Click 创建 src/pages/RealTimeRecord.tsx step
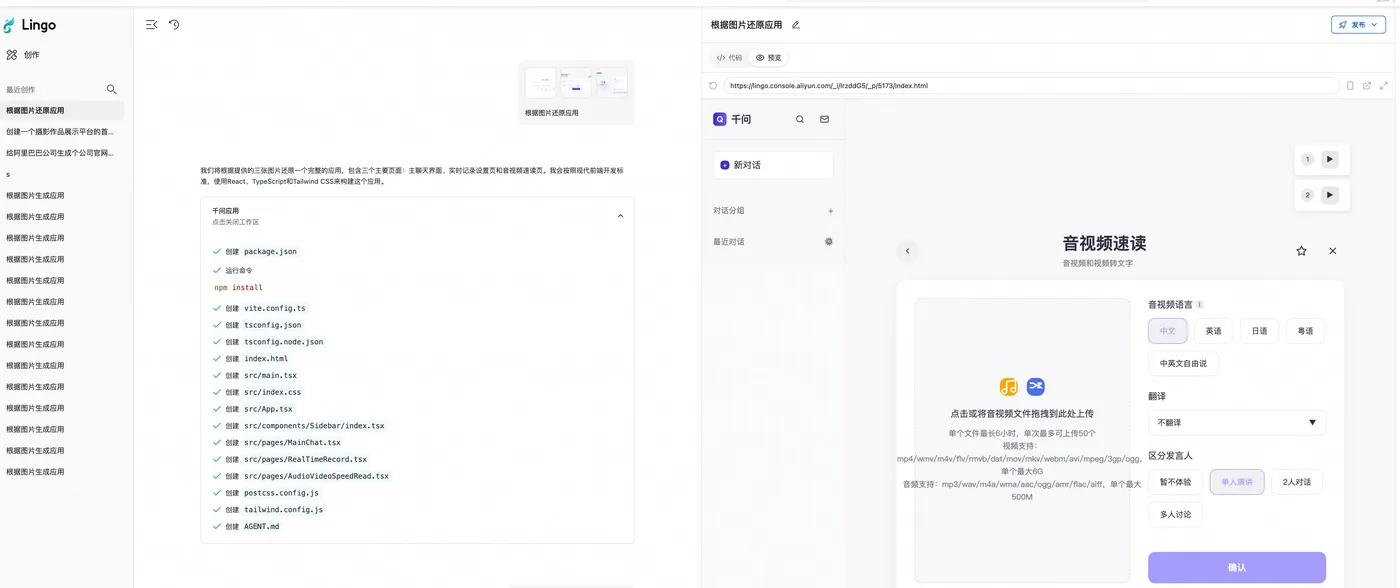 coord(290,460)
